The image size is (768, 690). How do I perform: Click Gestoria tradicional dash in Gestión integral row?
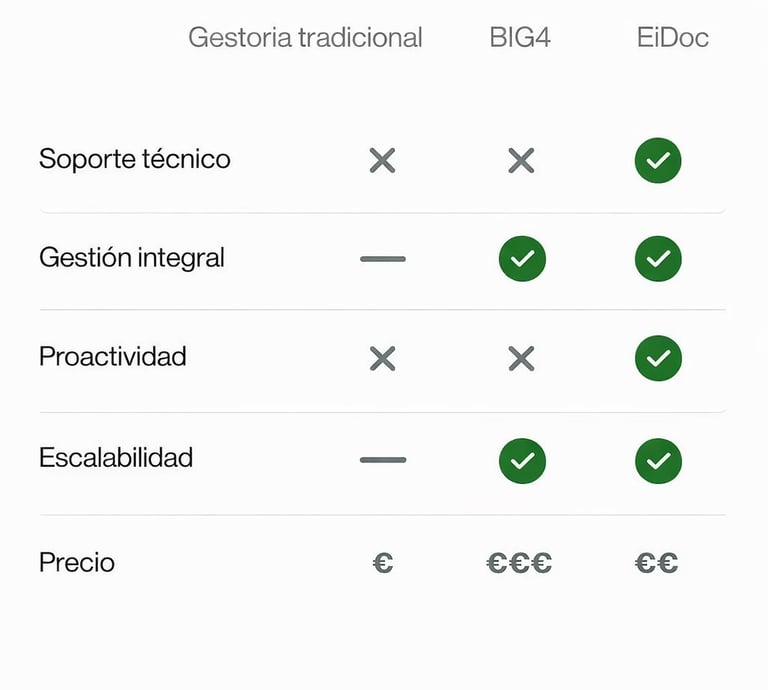tap(383, 259)
